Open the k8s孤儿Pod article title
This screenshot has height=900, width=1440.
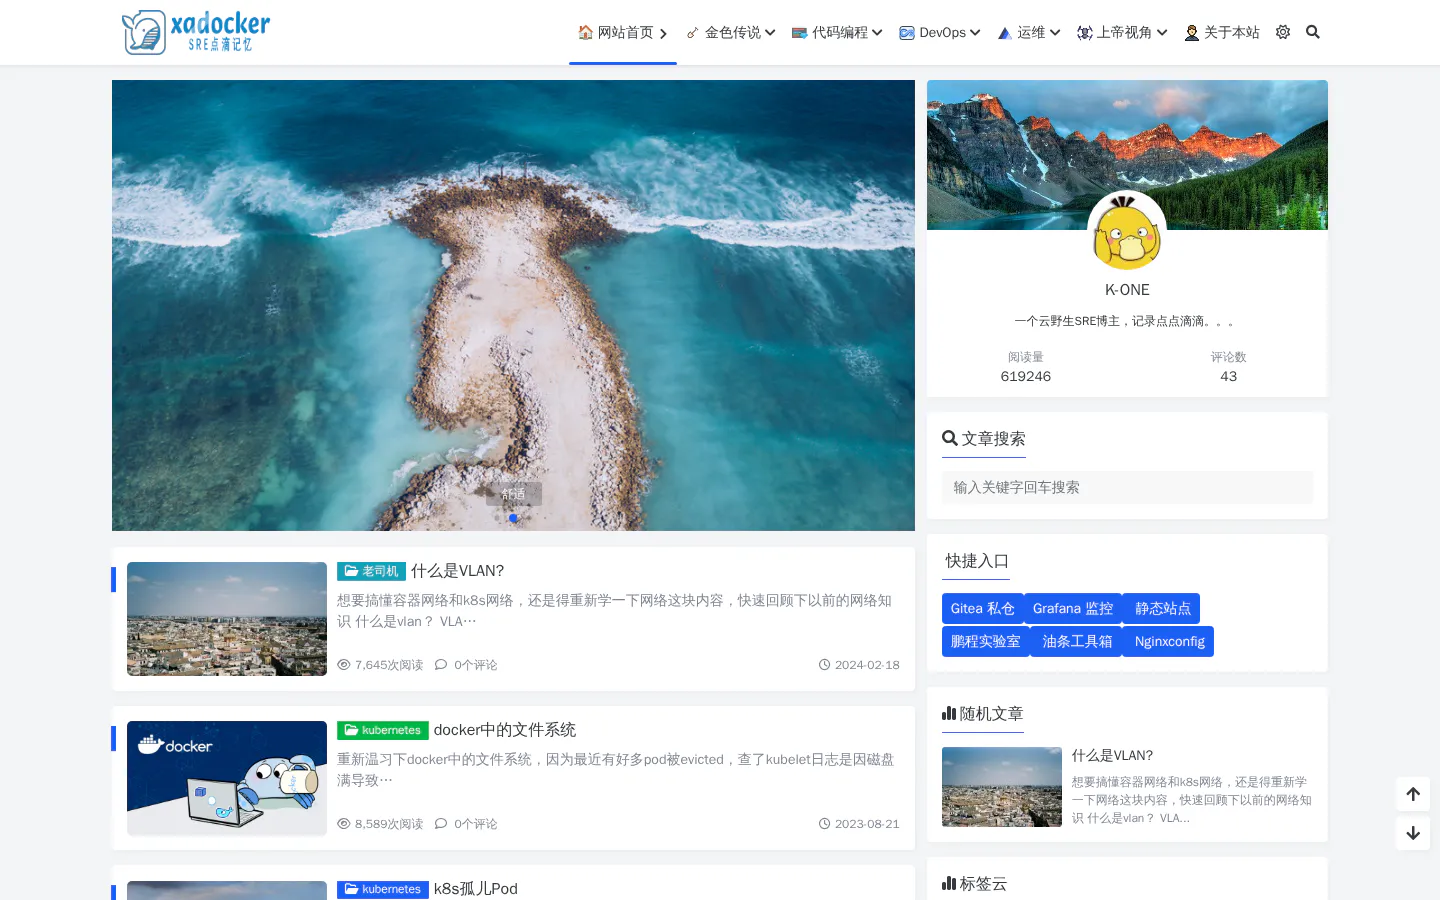(476, 889)
